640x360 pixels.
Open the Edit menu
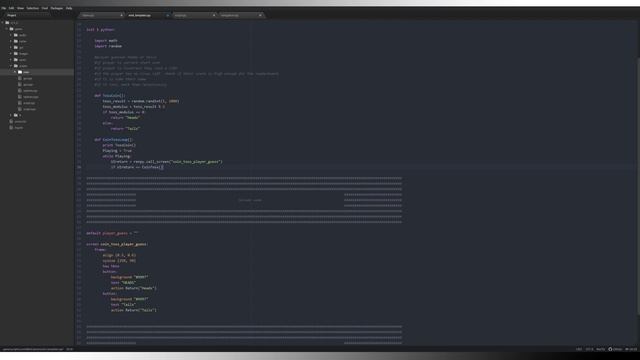(x=11, y=8)
